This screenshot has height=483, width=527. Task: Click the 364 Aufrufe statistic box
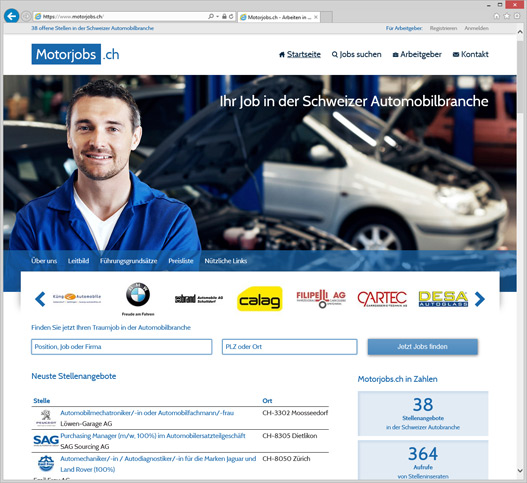click(x=423, y=460)
